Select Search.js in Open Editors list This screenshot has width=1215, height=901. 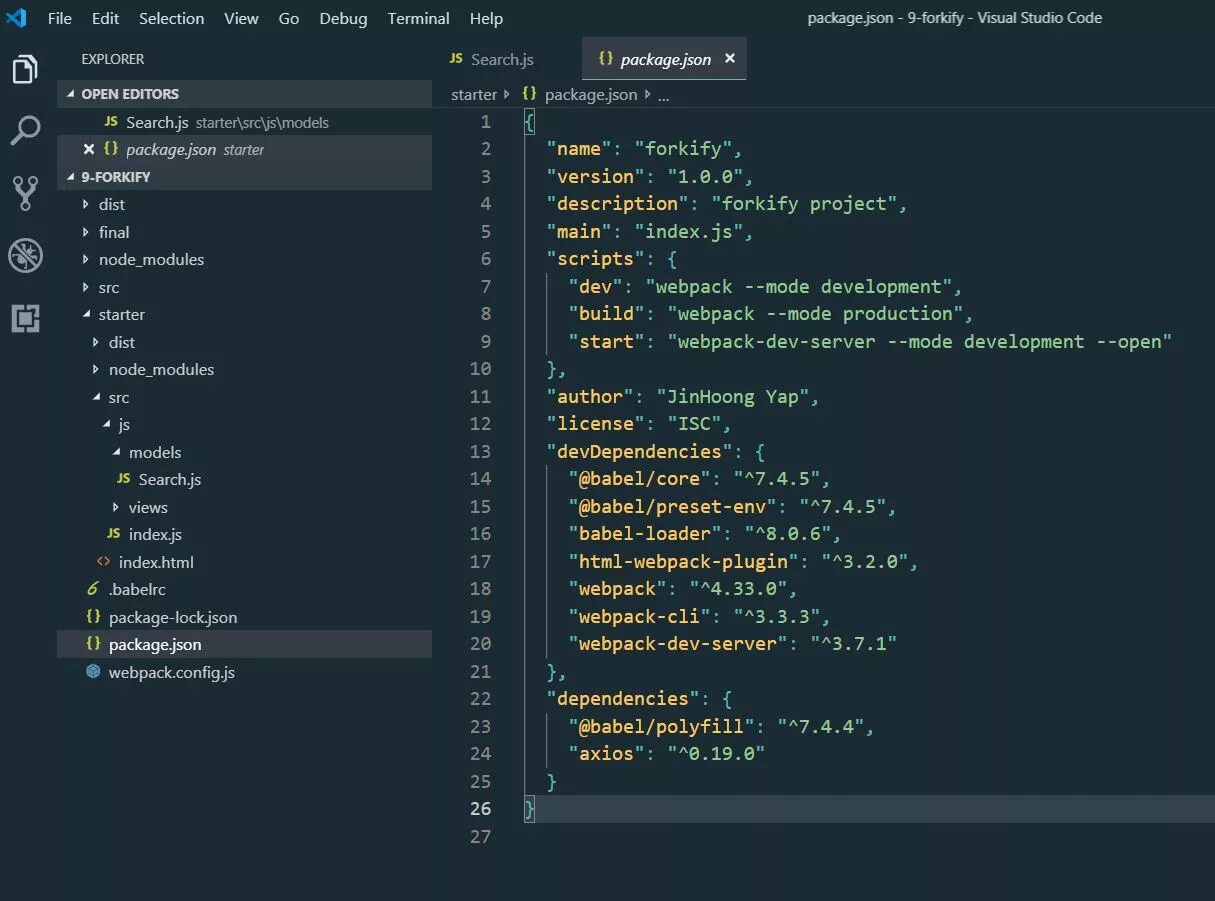coord(245,122)
